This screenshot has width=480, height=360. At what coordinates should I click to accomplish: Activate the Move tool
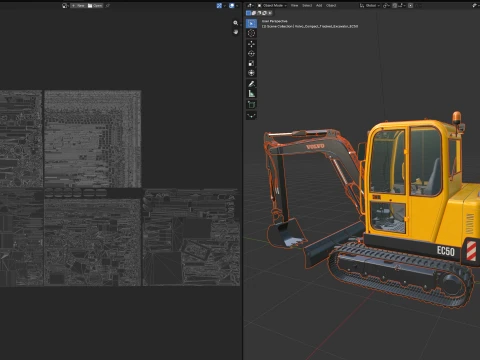point(251,44)
